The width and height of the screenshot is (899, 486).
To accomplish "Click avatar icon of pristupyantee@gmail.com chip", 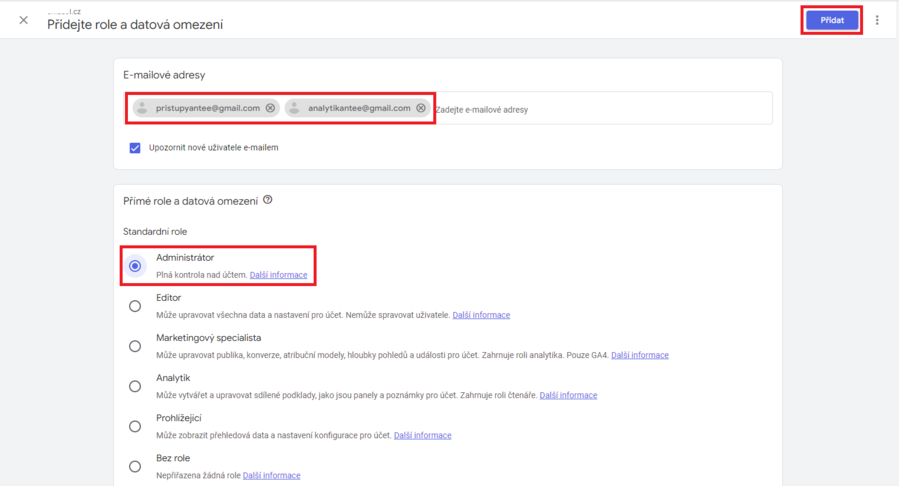I will click(x=143, y=108).
